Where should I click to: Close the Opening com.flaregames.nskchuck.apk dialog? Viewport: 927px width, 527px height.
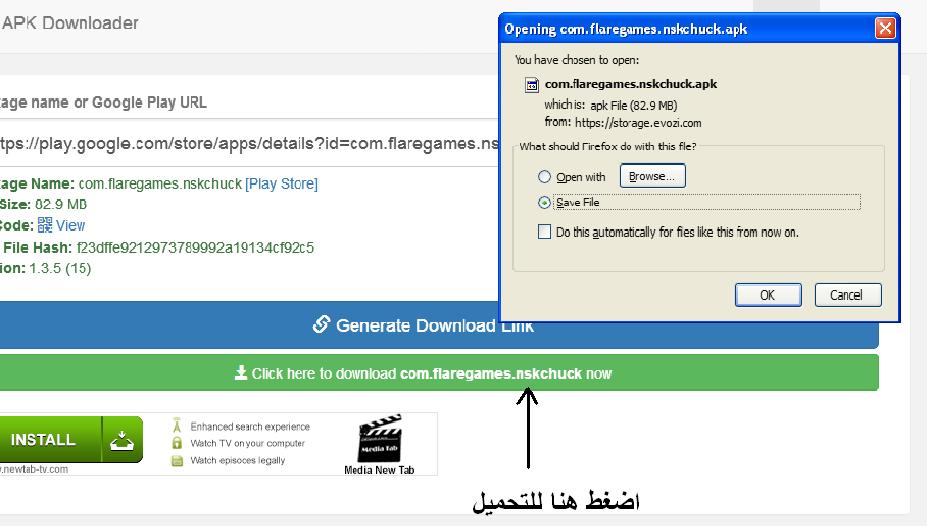pyautogui.click(x=885, y=28)
